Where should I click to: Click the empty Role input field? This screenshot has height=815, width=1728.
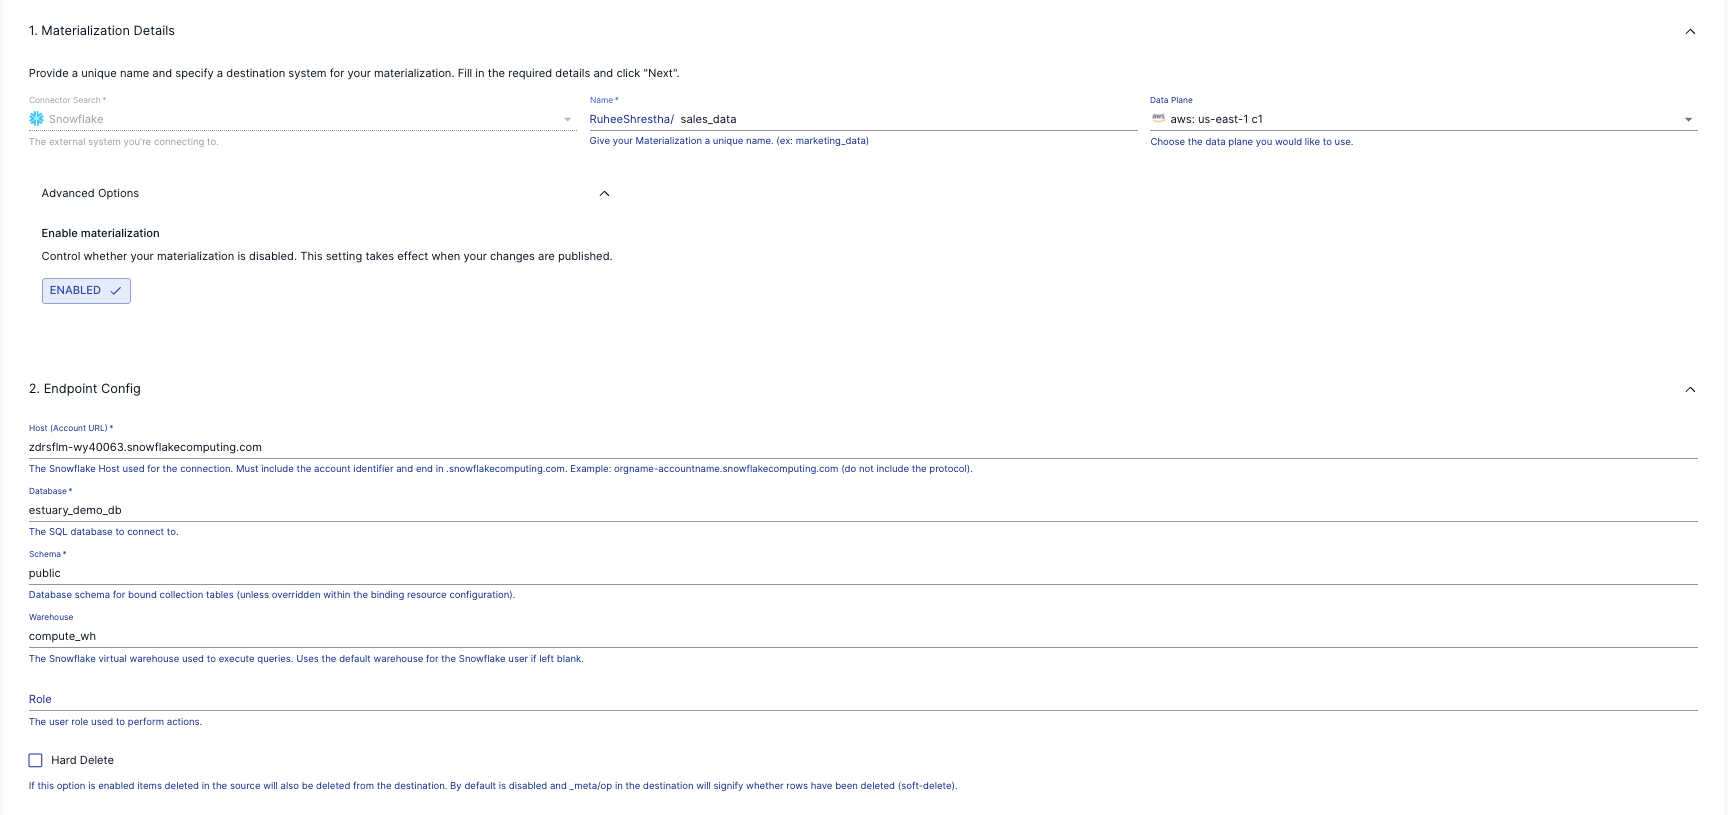click(860, 699)
